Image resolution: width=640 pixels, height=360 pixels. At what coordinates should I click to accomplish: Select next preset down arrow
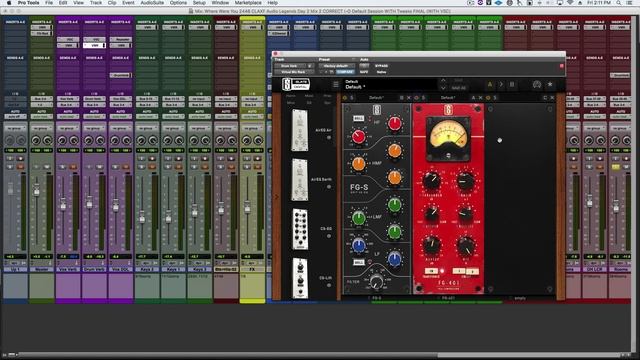click(x=443, y=88)
